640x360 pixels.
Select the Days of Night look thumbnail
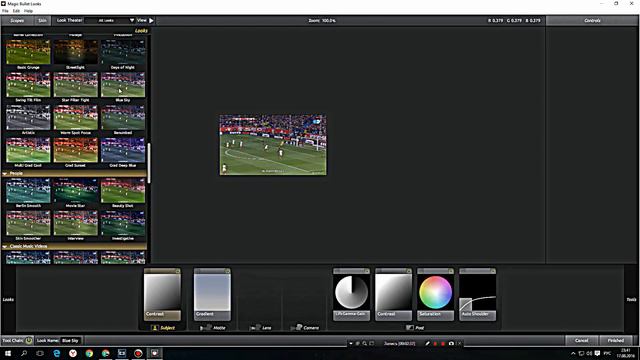123,52
